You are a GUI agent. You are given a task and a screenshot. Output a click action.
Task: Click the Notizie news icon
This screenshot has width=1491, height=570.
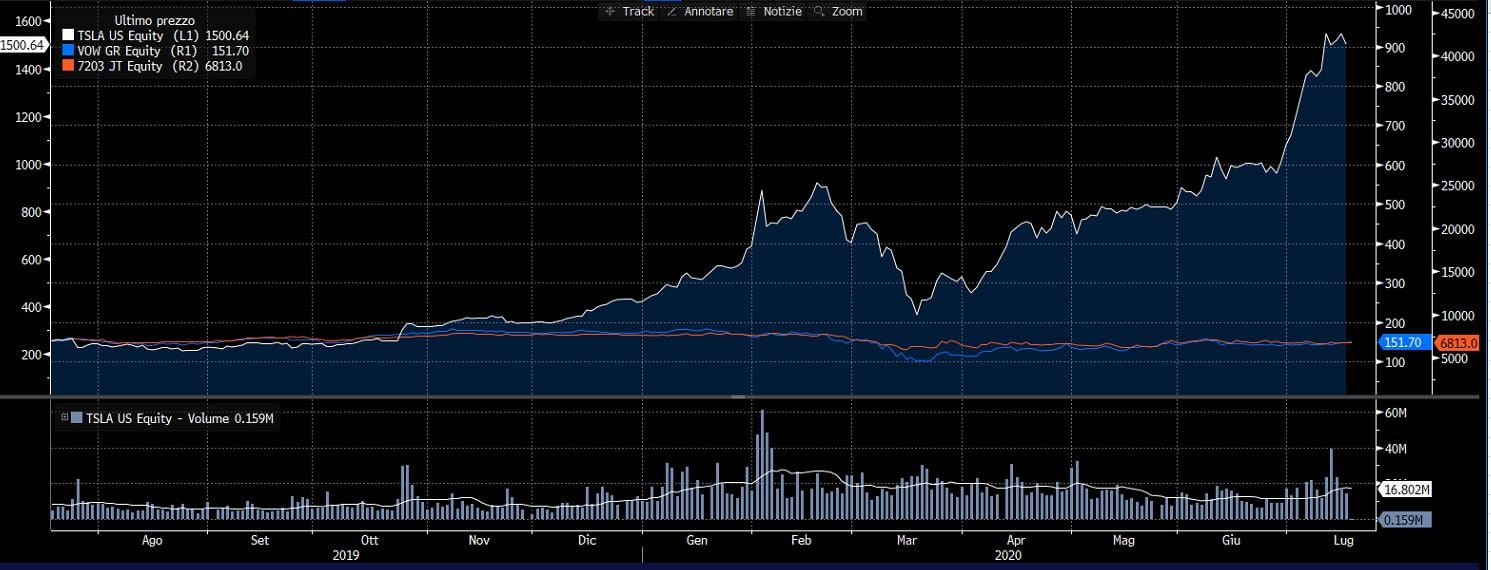pyautogui.click(x=751, y=11)
